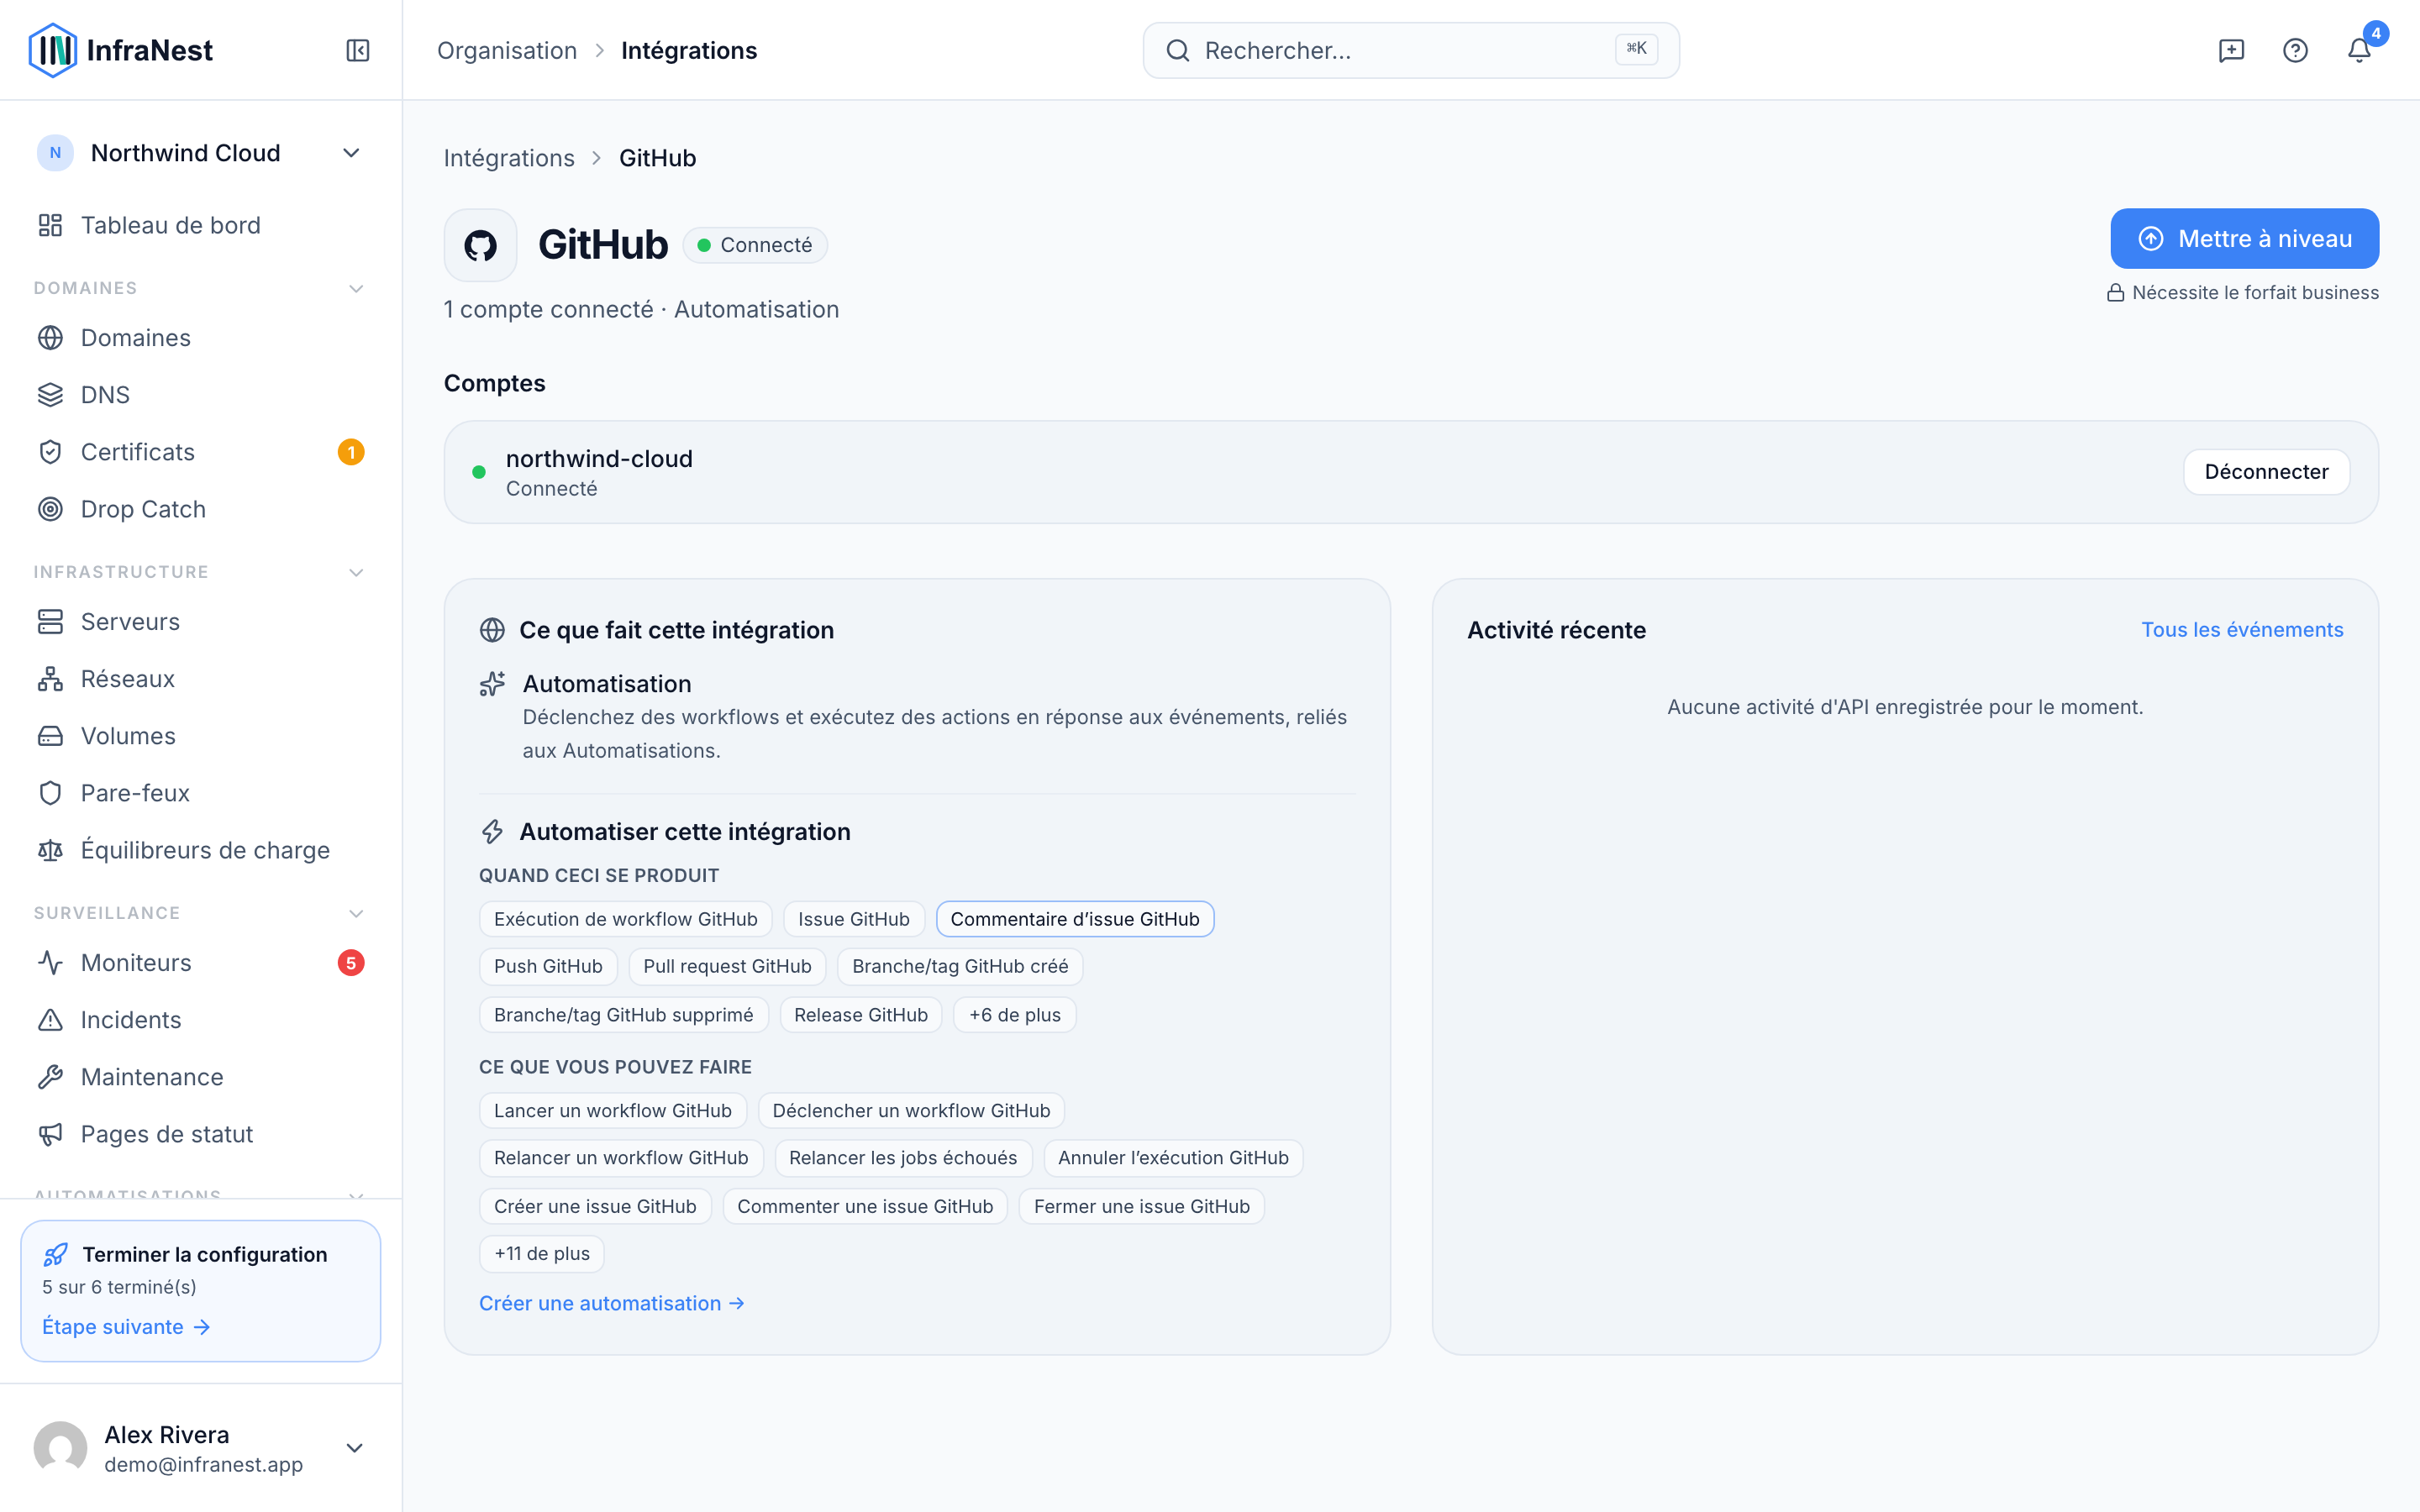This screenshot has width=2420, height=1512.
Task: Select Créer une issue GitHub chip
Action: coord(595,1207)
